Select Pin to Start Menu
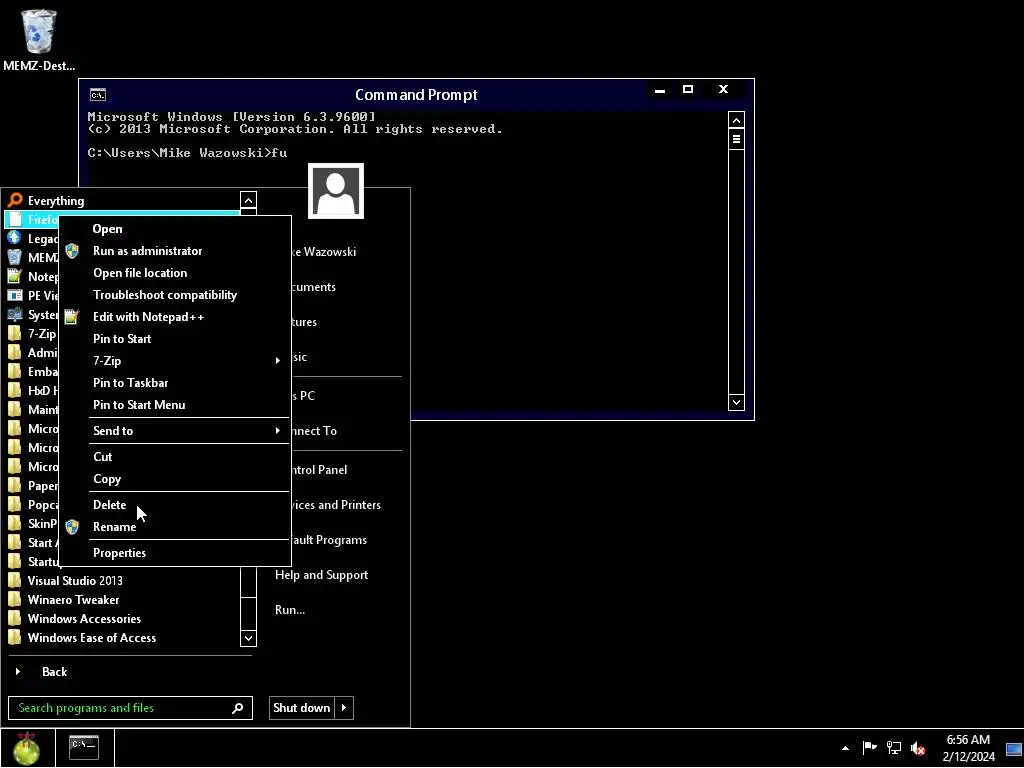This screenshot has width=1024, height=768. tap(175, 405)
